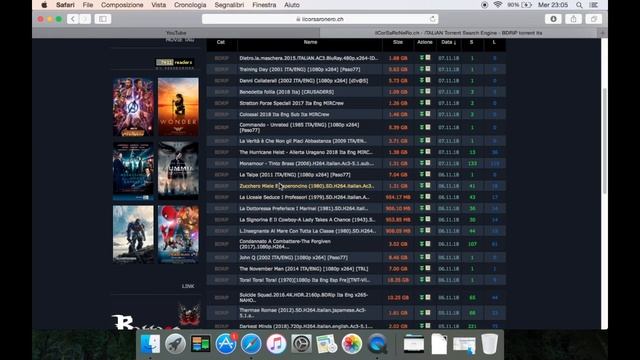Click the LINK label in the sidebar
640x360 pixels.
(188, 286)
